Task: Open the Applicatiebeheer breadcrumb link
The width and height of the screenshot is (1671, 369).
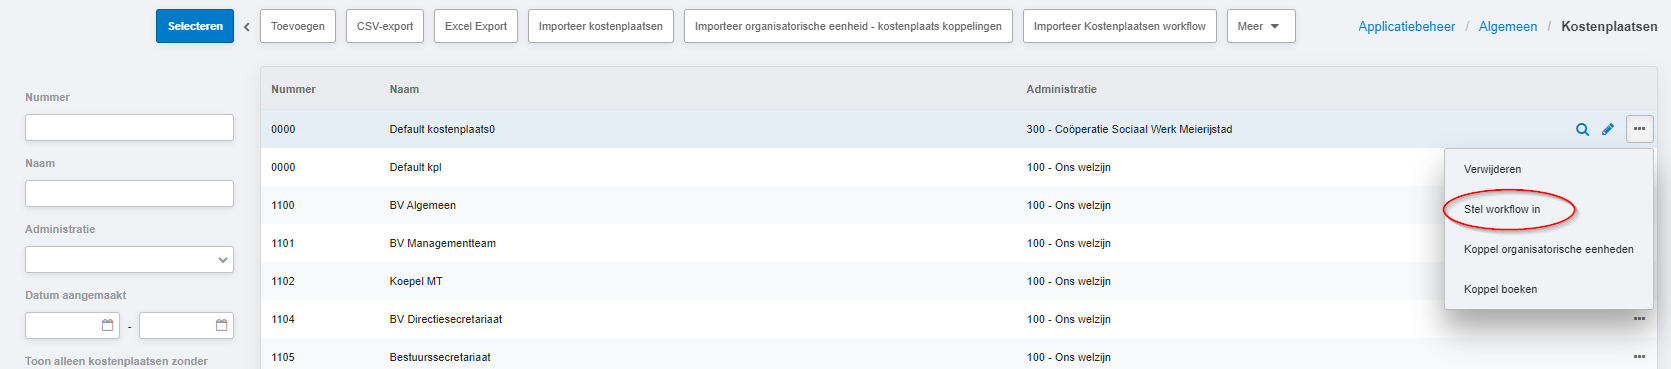Action: (x=1406, y=26)
